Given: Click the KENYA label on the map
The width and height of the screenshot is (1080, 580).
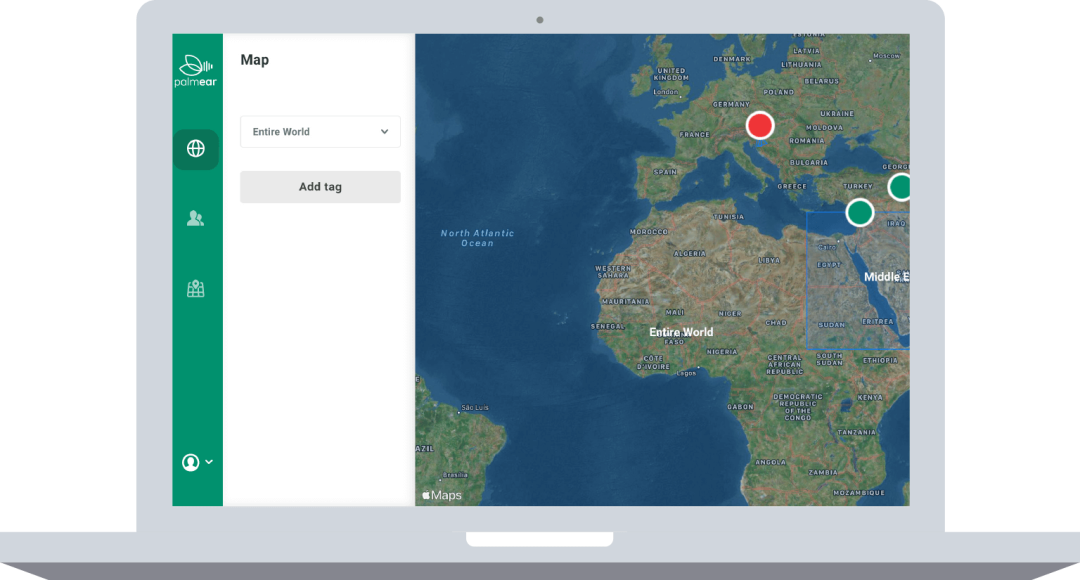Looking at the screenshot, I should (x=870, y=397).
